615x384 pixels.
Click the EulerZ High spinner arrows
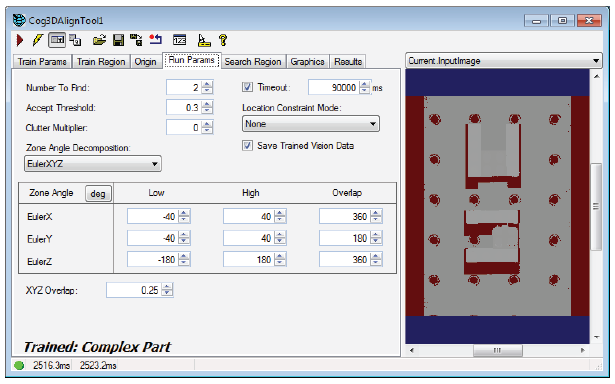(x=280, y=260)
